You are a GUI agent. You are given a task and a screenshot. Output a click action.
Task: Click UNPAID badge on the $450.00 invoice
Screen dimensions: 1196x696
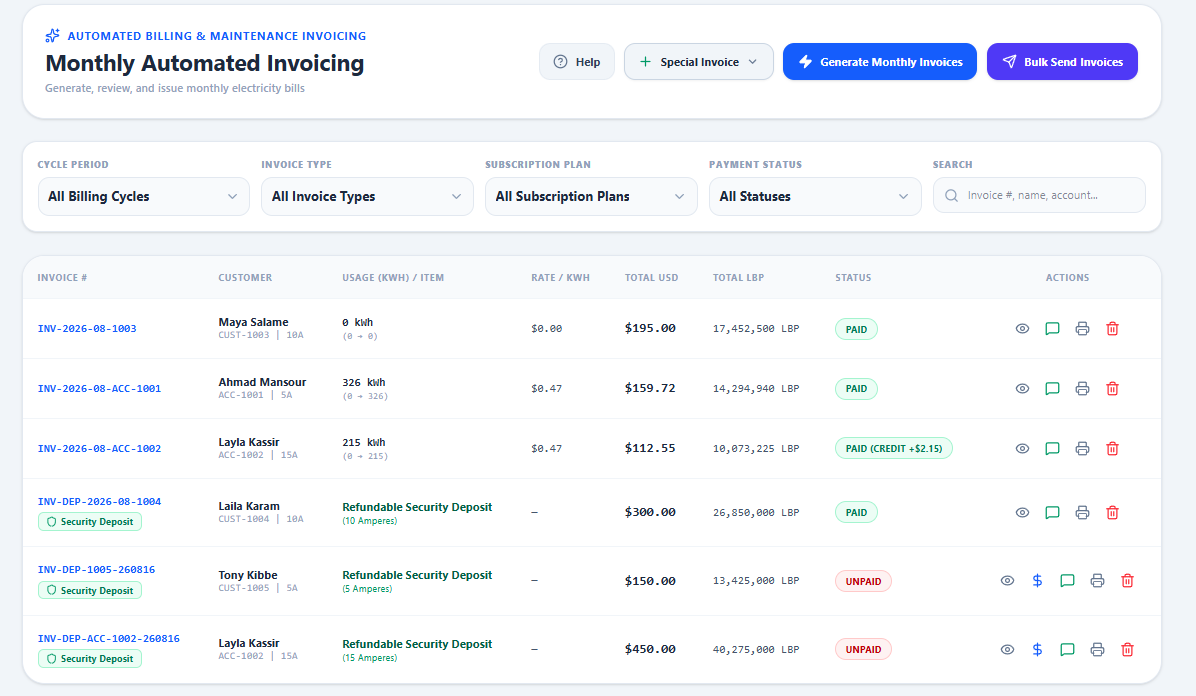(863, 649)
